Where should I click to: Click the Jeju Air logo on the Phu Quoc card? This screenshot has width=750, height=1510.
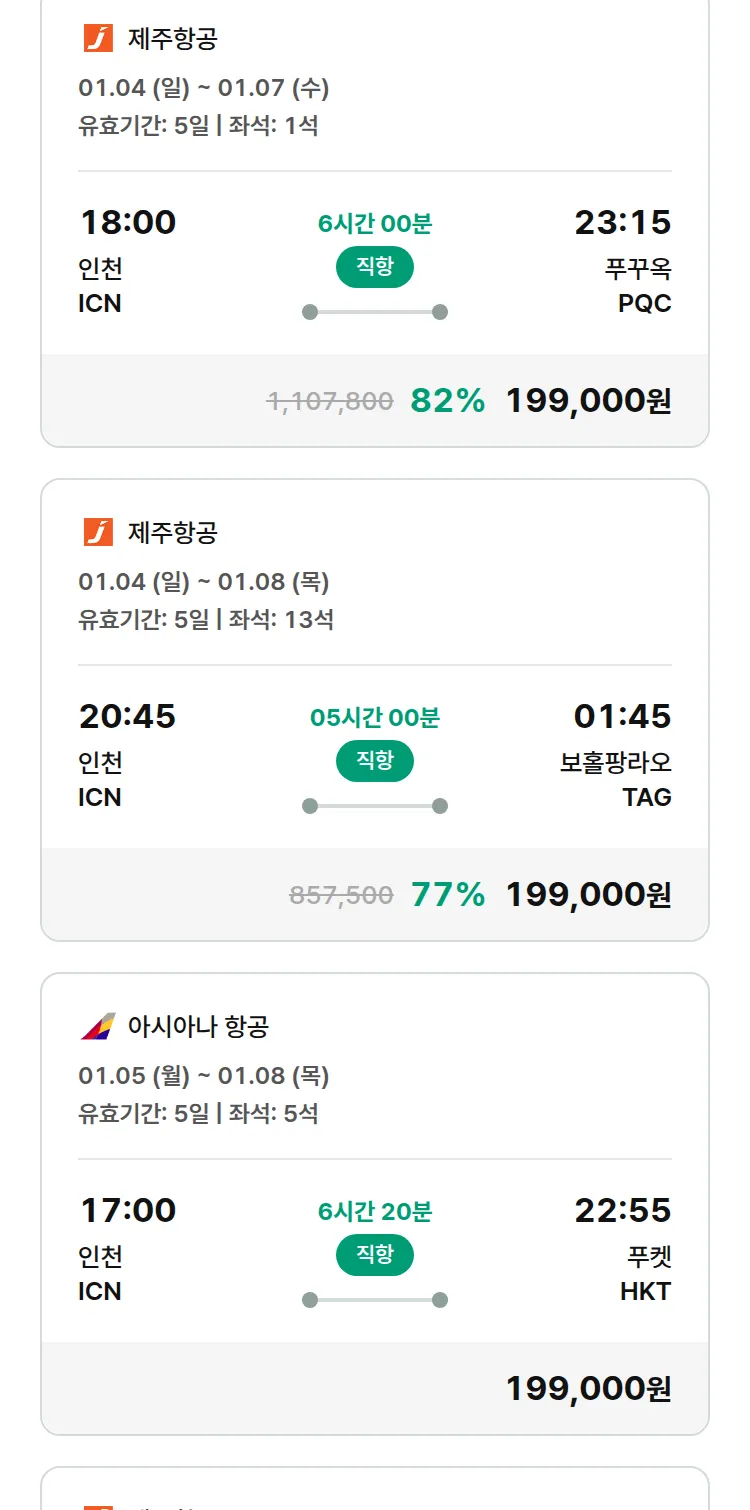(98, 39)
